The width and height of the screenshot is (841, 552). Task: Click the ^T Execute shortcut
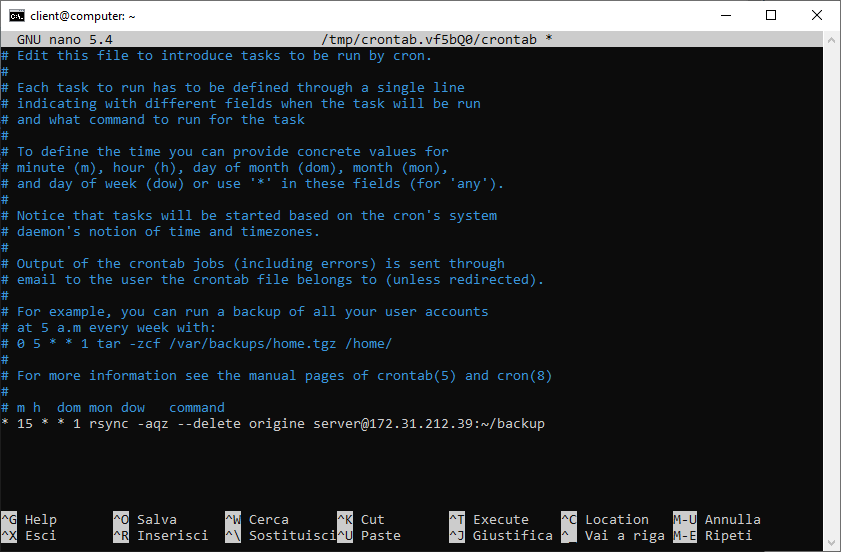coord(489,519)
